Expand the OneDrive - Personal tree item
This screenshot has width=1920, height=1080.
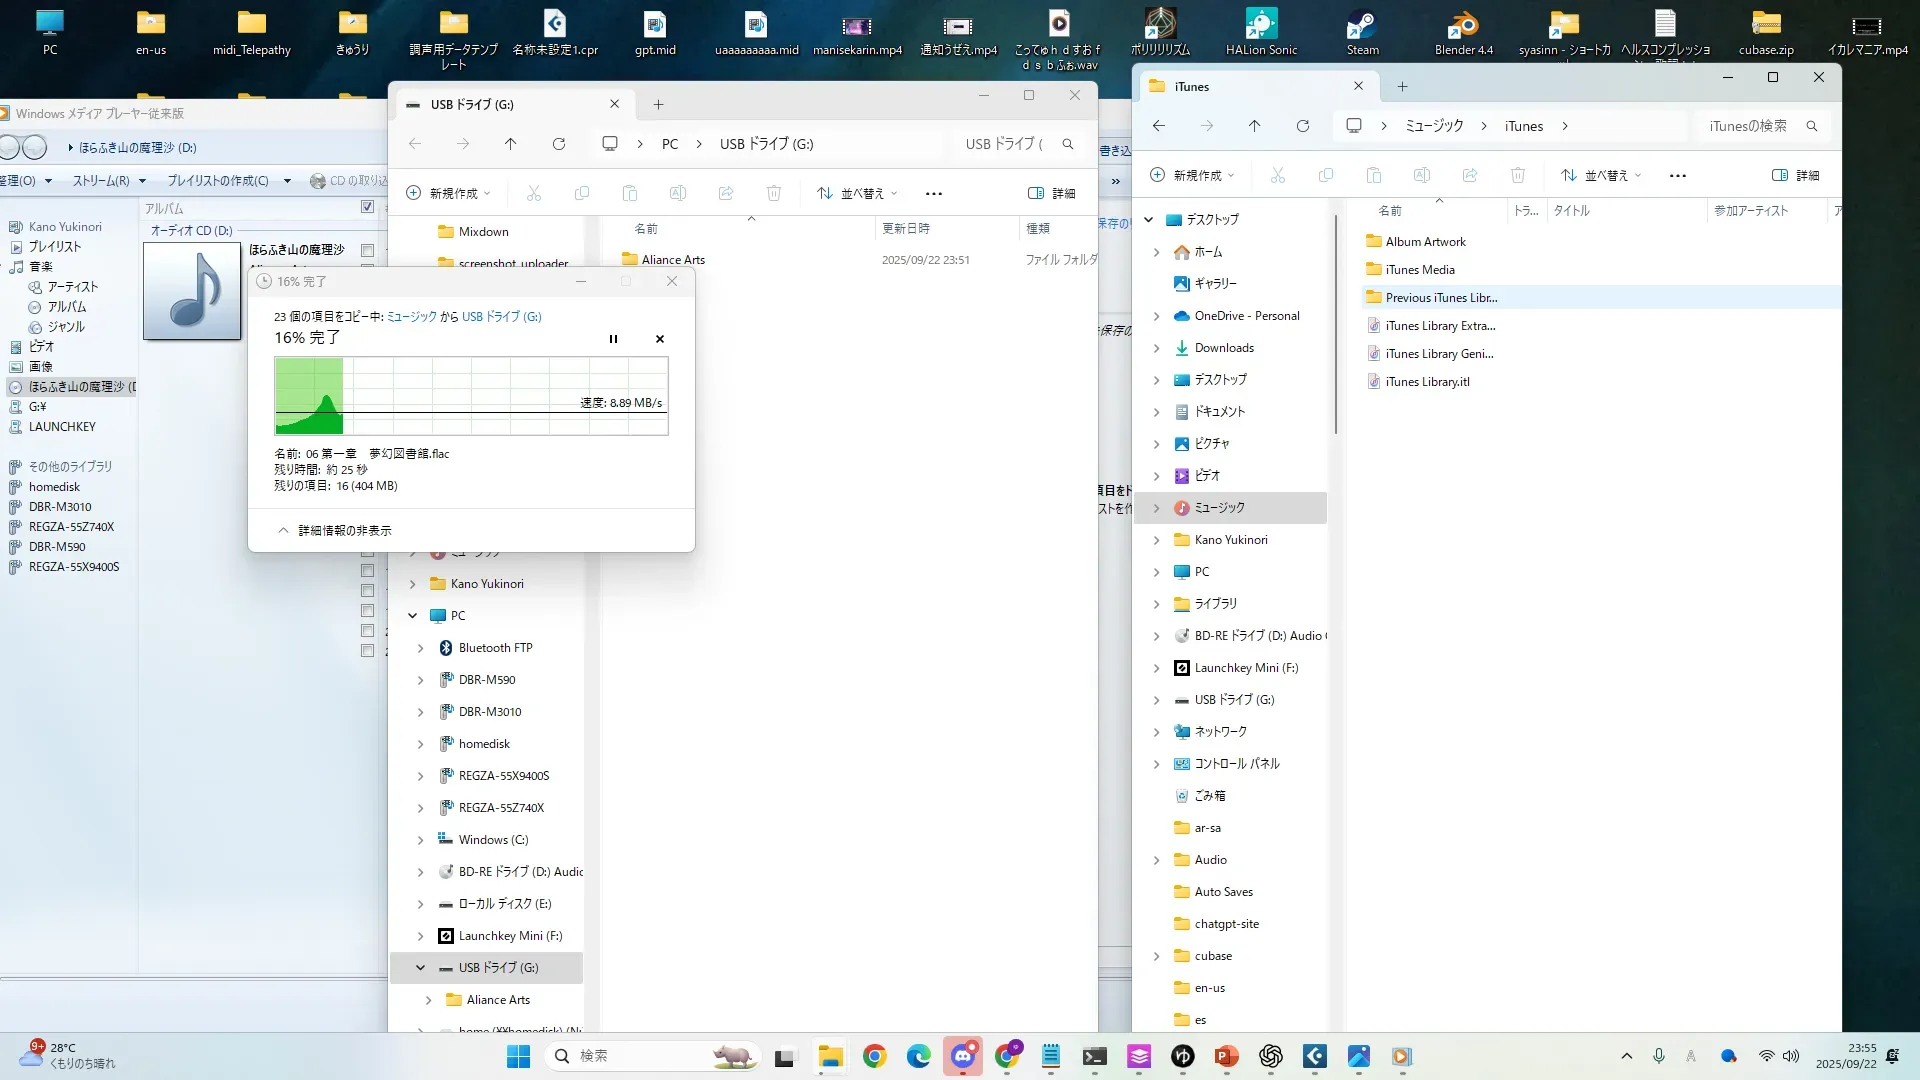click(x=1157, y=316)
